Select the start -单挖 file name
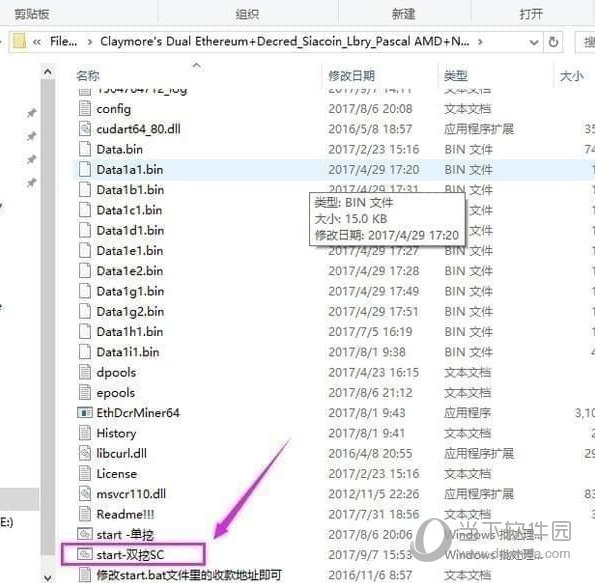 pos(125,535)
